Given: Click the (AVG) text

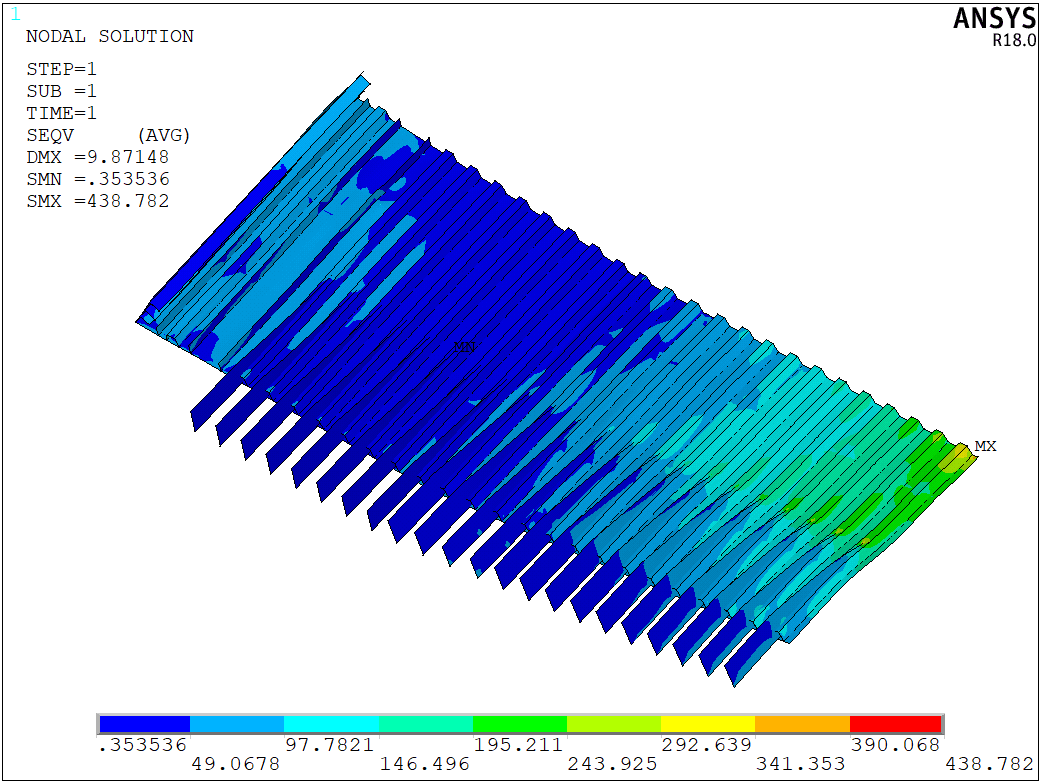Looking at the screenshot, I should pos(163,136).
